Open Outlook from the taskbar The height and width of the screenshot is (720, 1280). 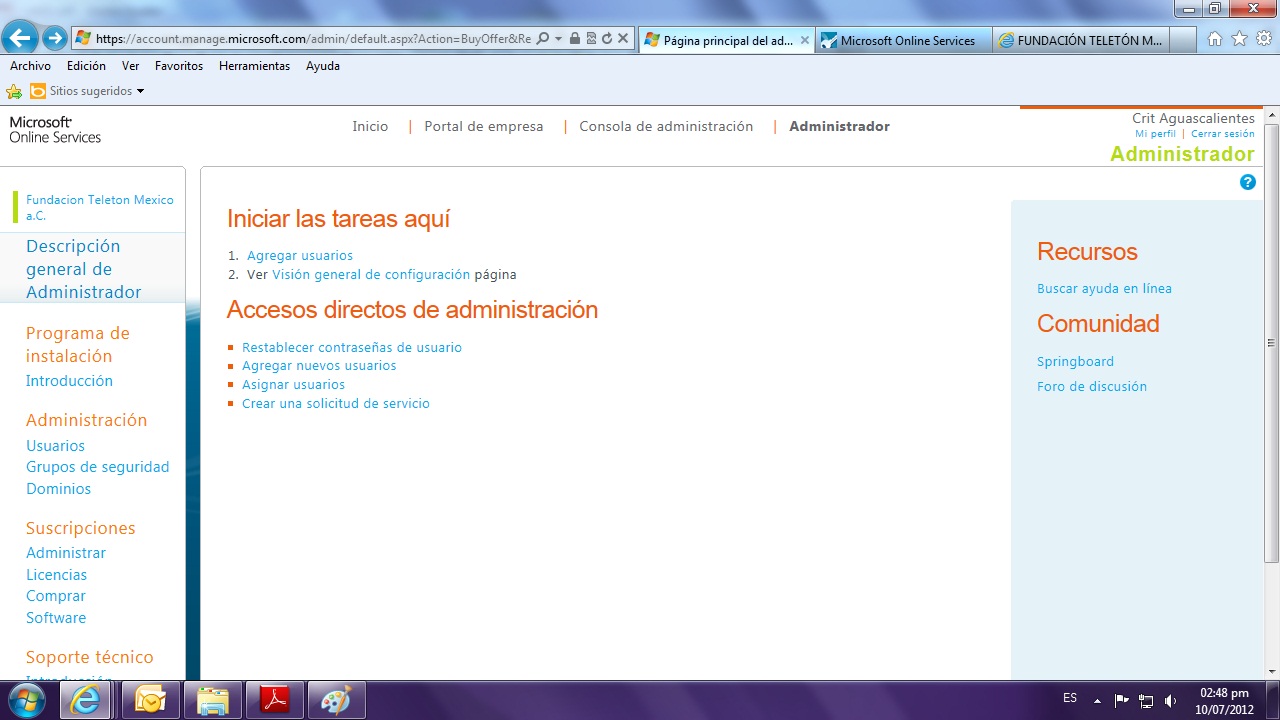[x=150, y=700]
